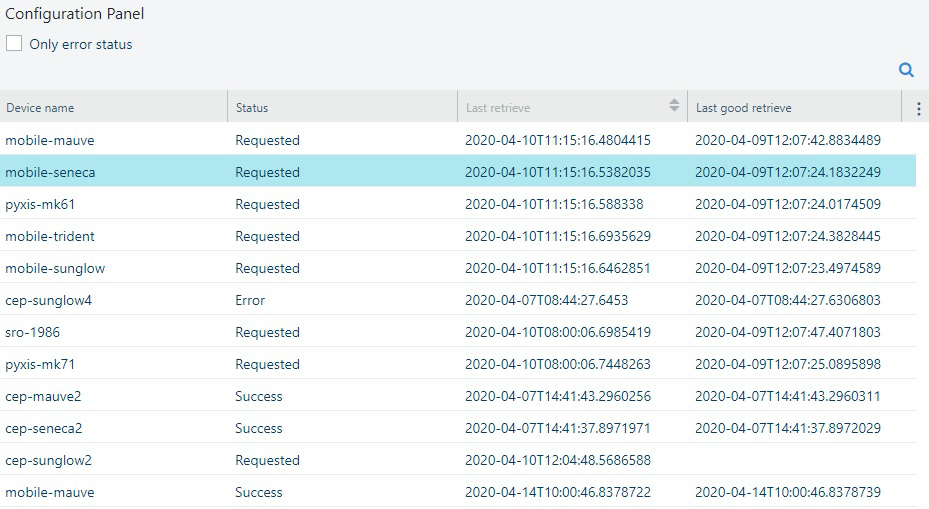Viewport: 929px width, 509px height.
Task: Click the mobile-trident device name
Action: click(x=50, y=236)
